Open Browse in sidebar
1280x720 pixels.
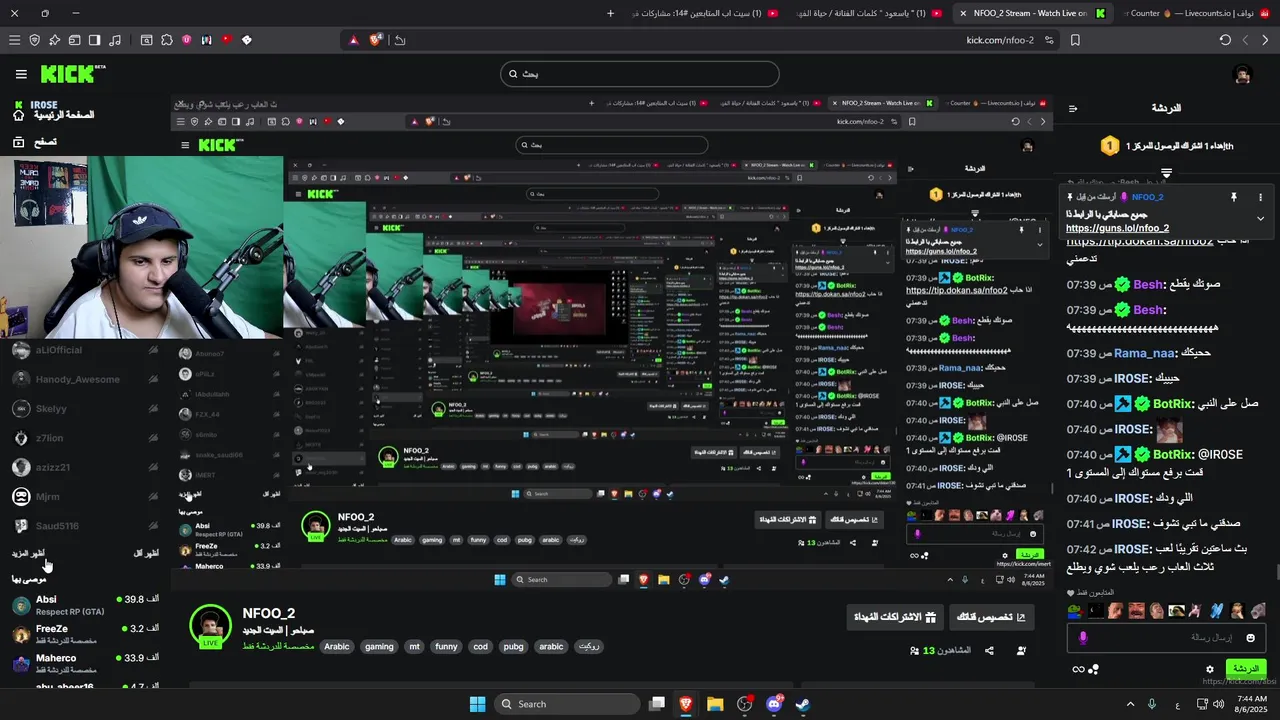point(35,142)
